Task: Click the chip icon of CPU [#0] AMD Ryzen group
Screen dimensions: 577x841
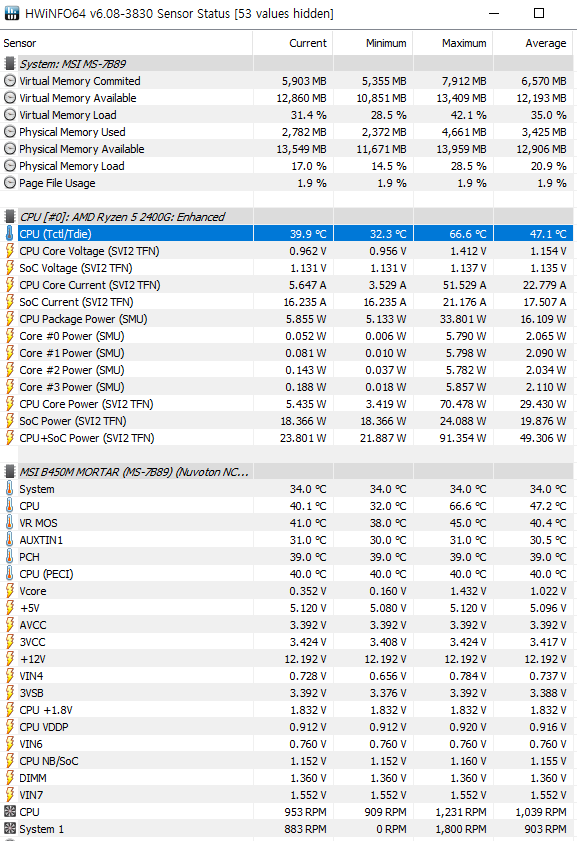Action: [x=10, y=217]
